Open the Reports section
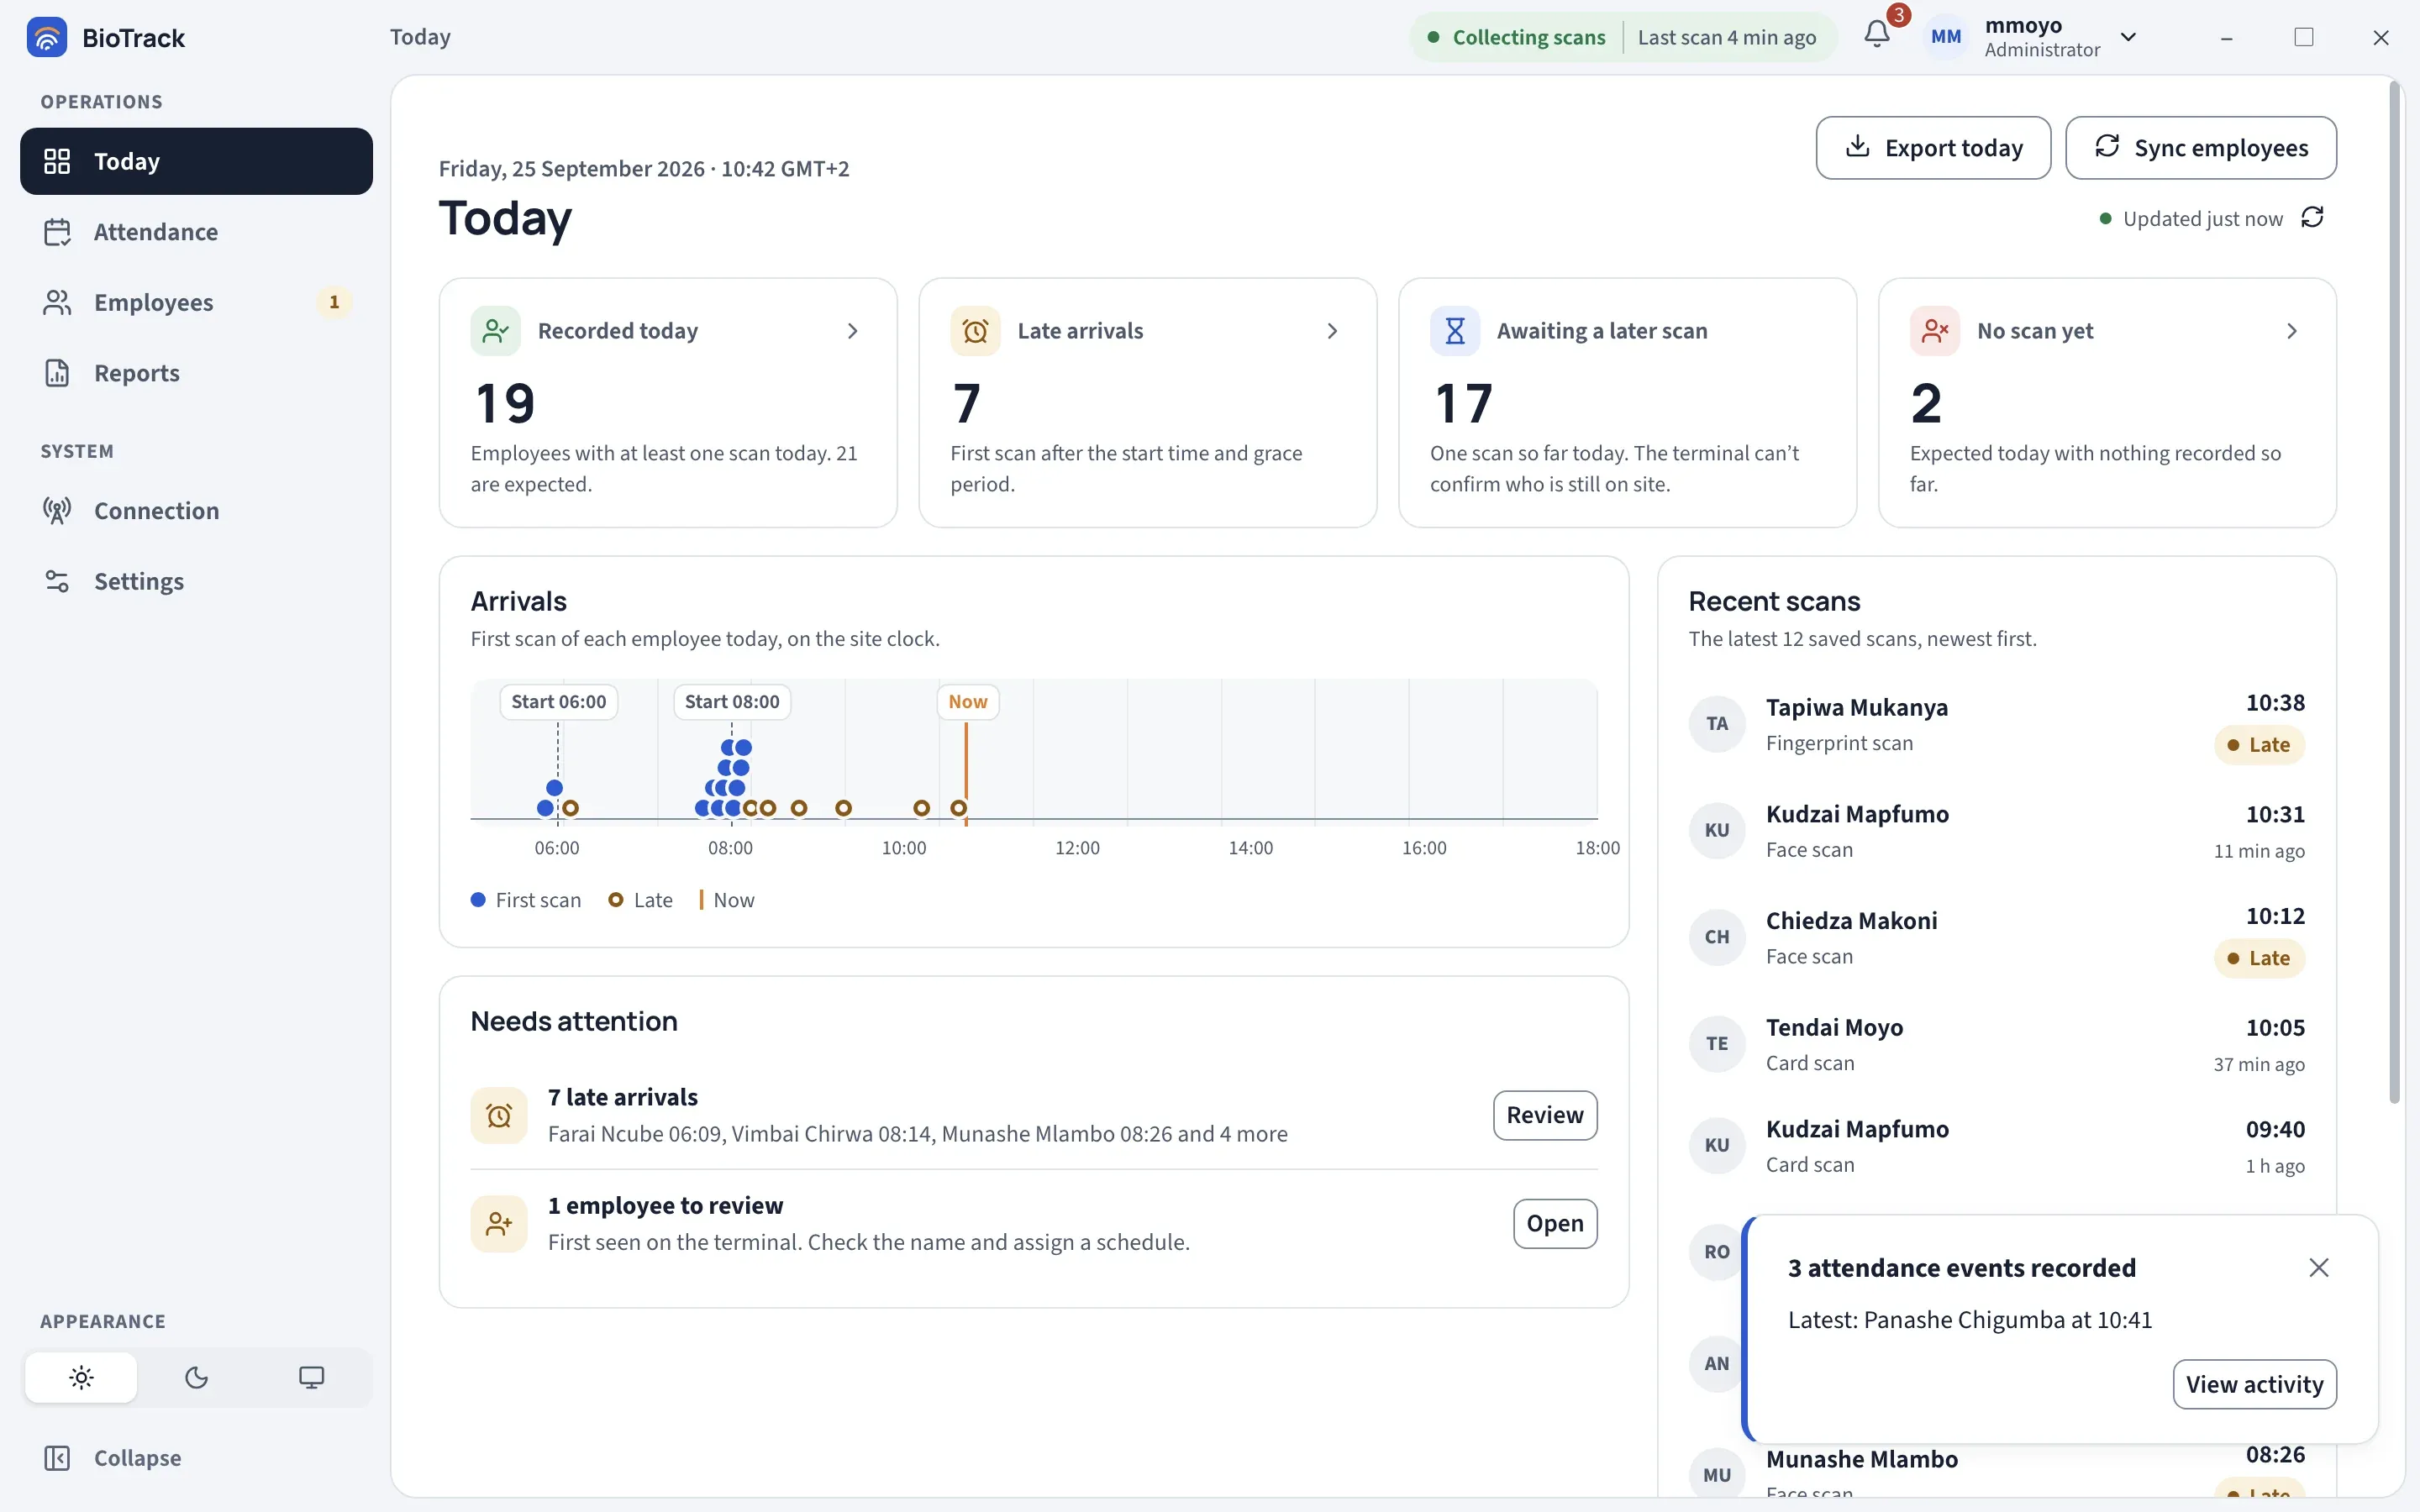This screenshot has height=1512, width=2420. [x=196, y=373]
